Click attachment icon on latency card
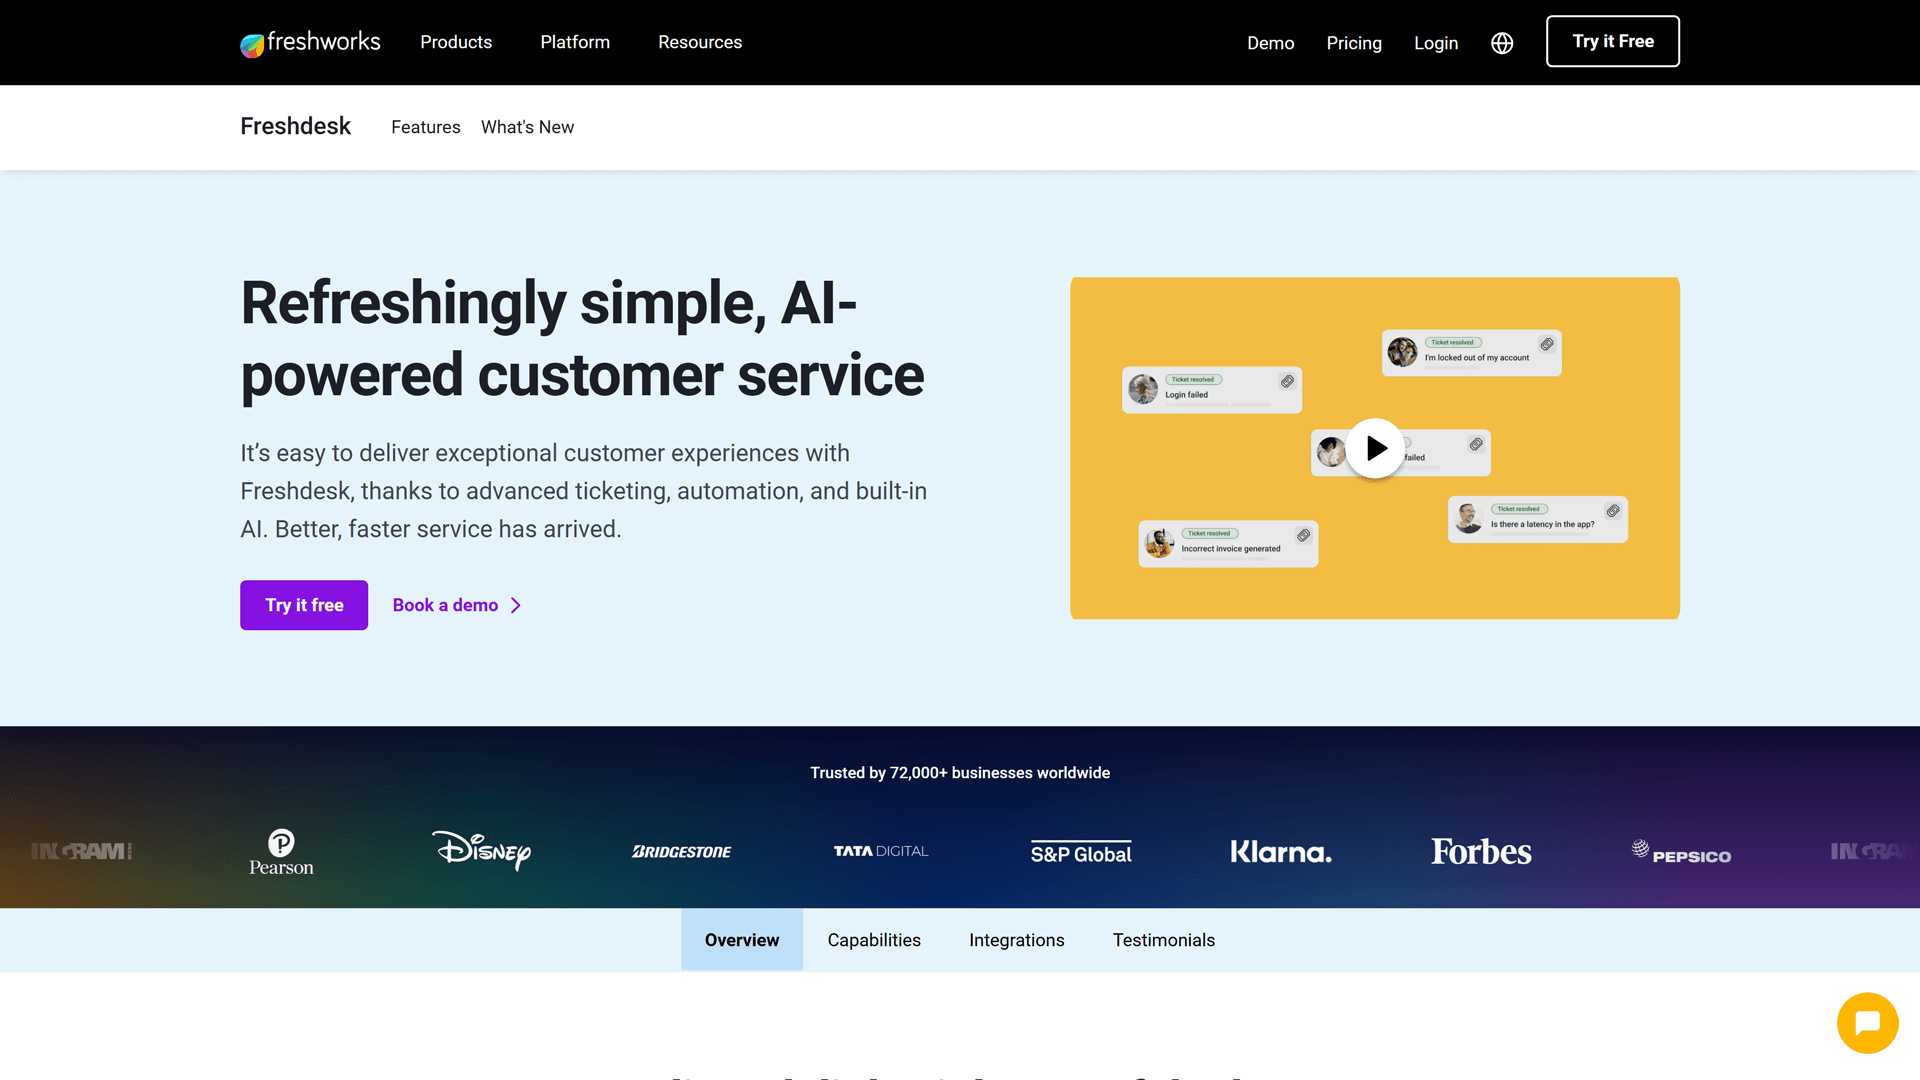Screen dimensions: 1920x1080 click(x=1613, y=511)
